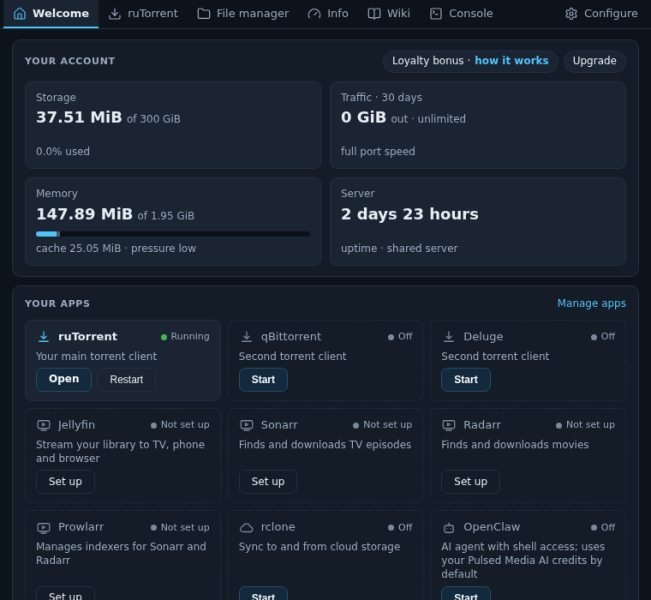This screenshot has width=651, height=600.
Task: Click the 'Loyalty bonus' label
Action: click(x=428, y=61)
